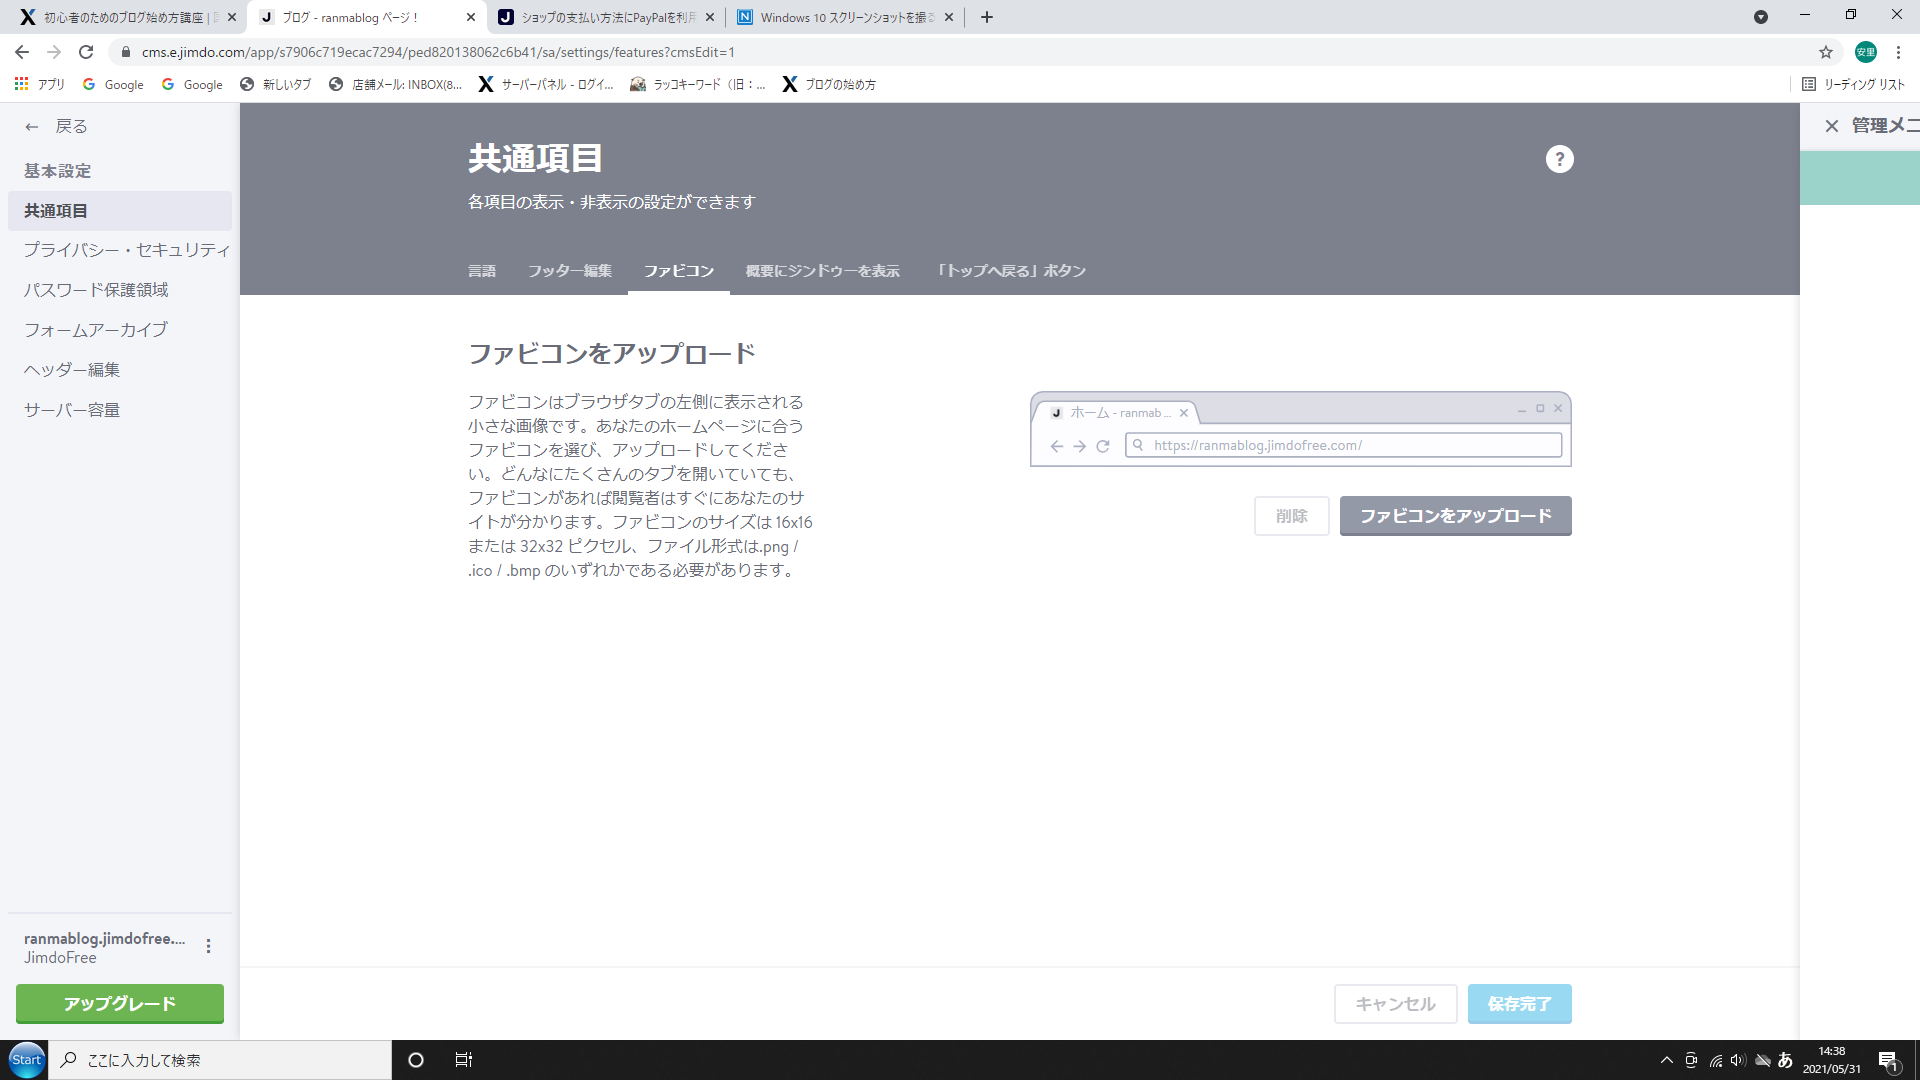Open the リーディング リスト reading list
The height and width of the screenshot is (1080, 1920).
[x=1853, y=84]
